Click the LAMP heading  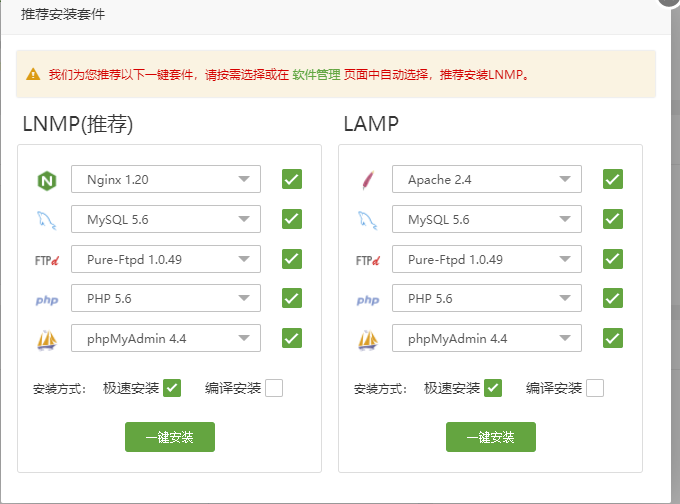tap(371, 124)
